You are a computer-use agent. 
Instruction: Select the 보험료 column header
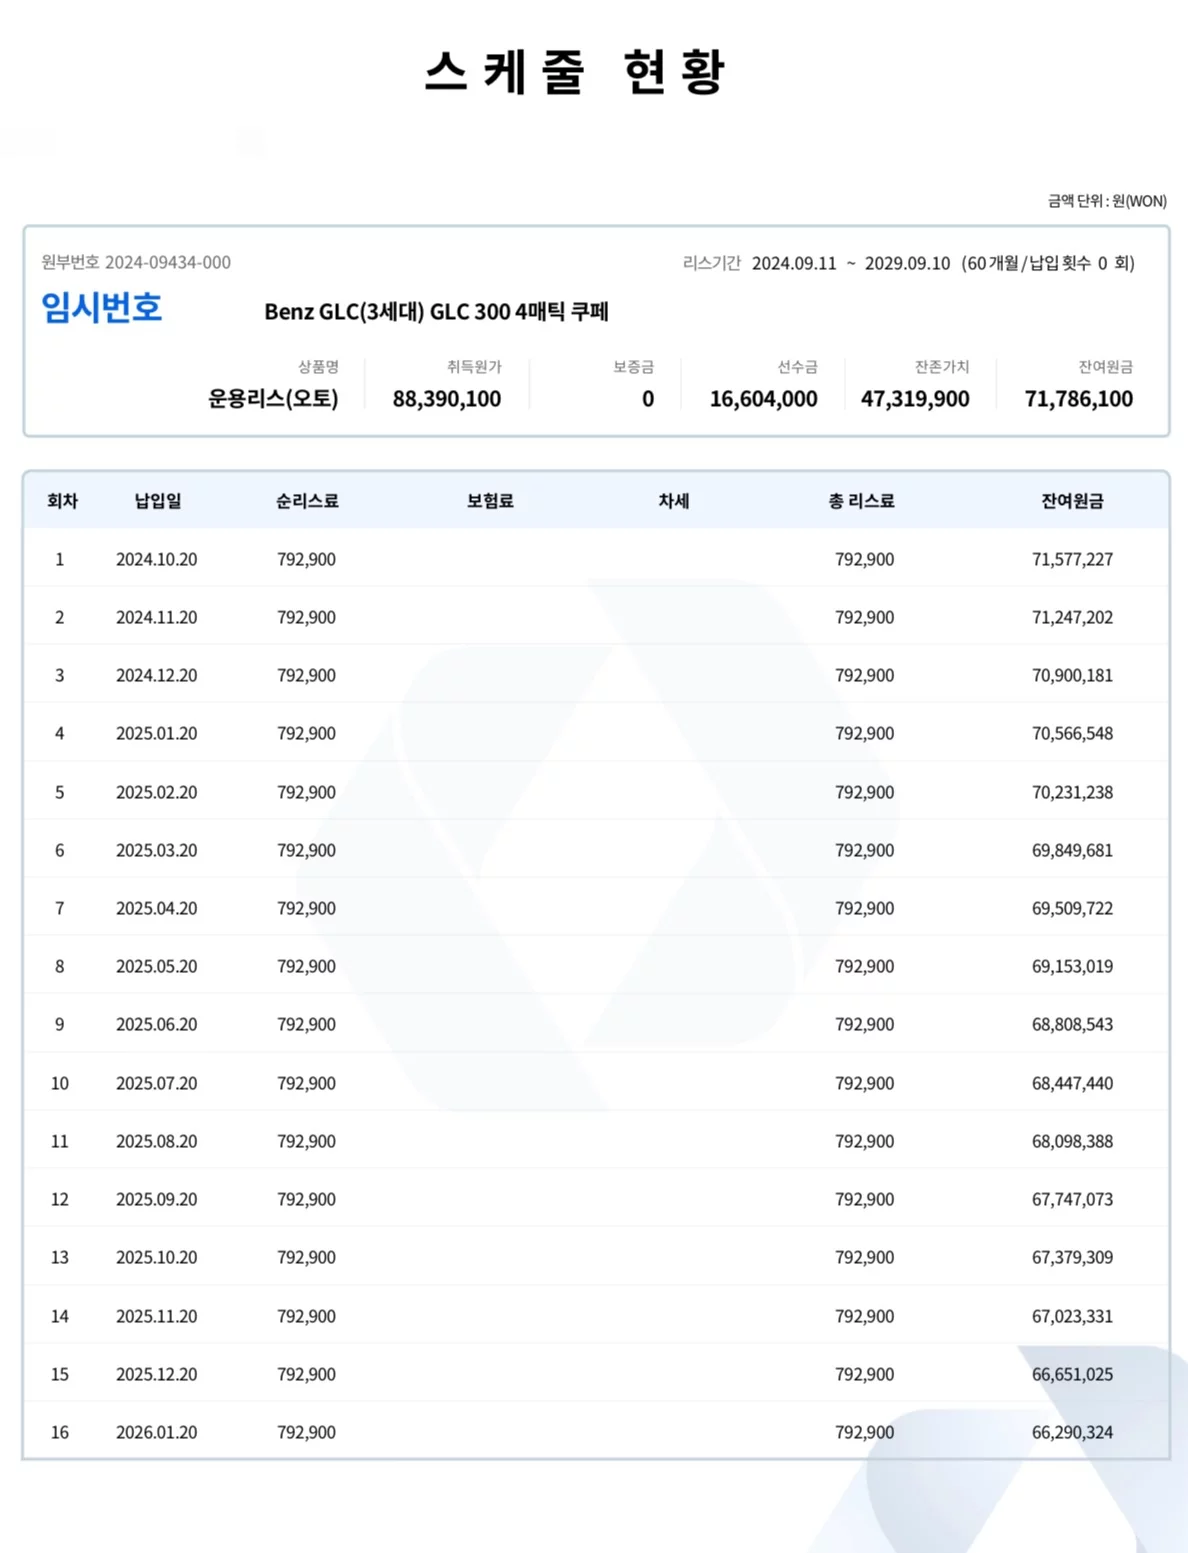point(490,501)
